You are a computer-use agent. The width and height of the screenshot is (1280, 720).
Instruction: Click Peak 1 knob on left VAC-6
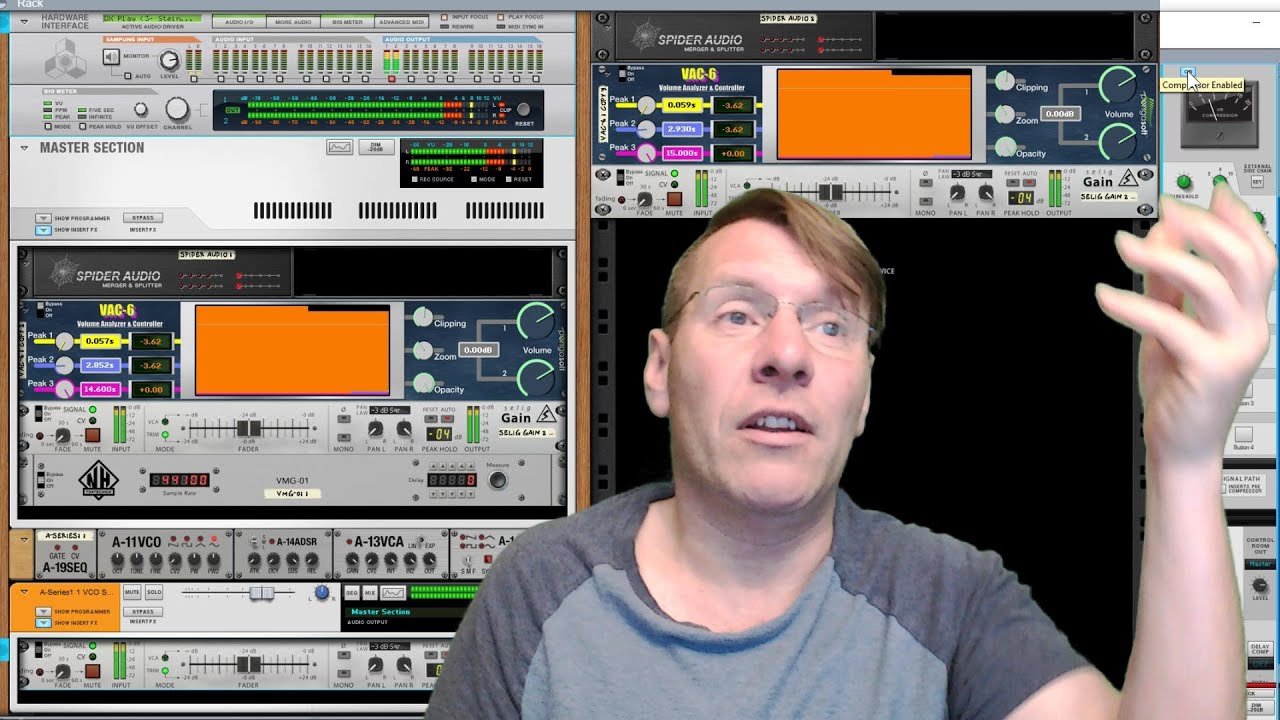click(65, 341)
